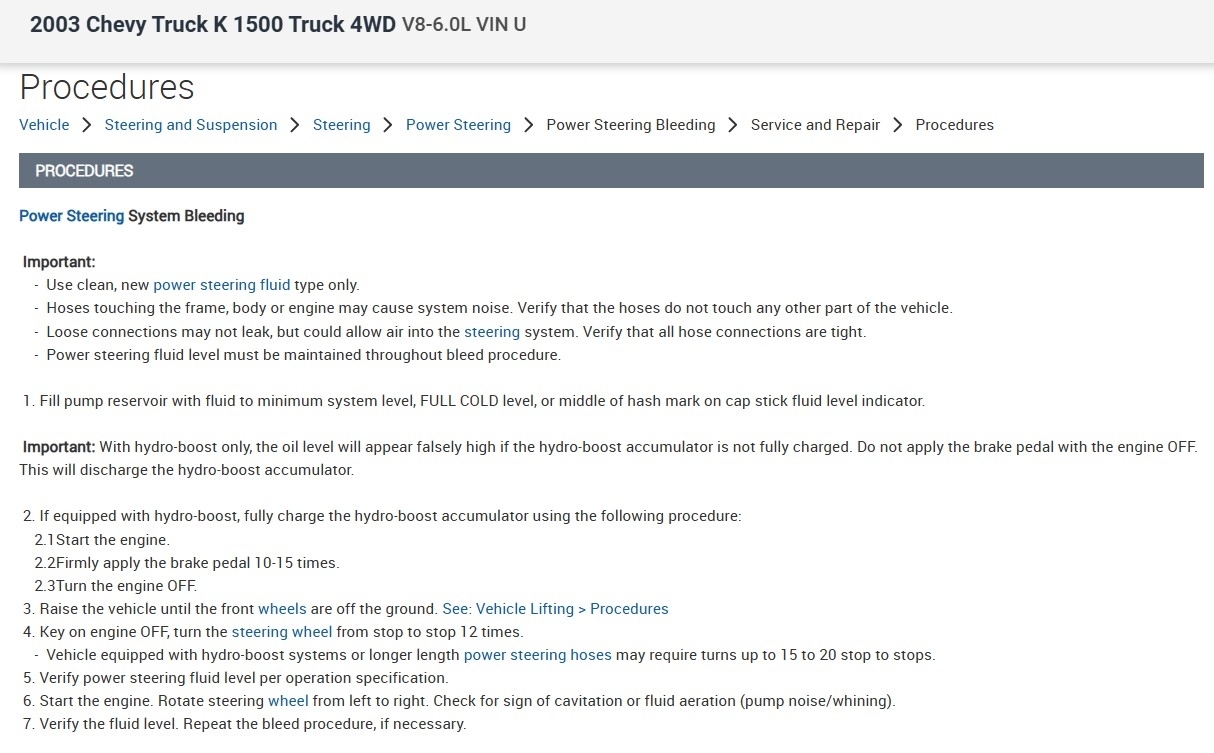The image size is (1214, 753).
Task: Click the Vehicle breadcrumb link
Action: click(x=44, y=125)
